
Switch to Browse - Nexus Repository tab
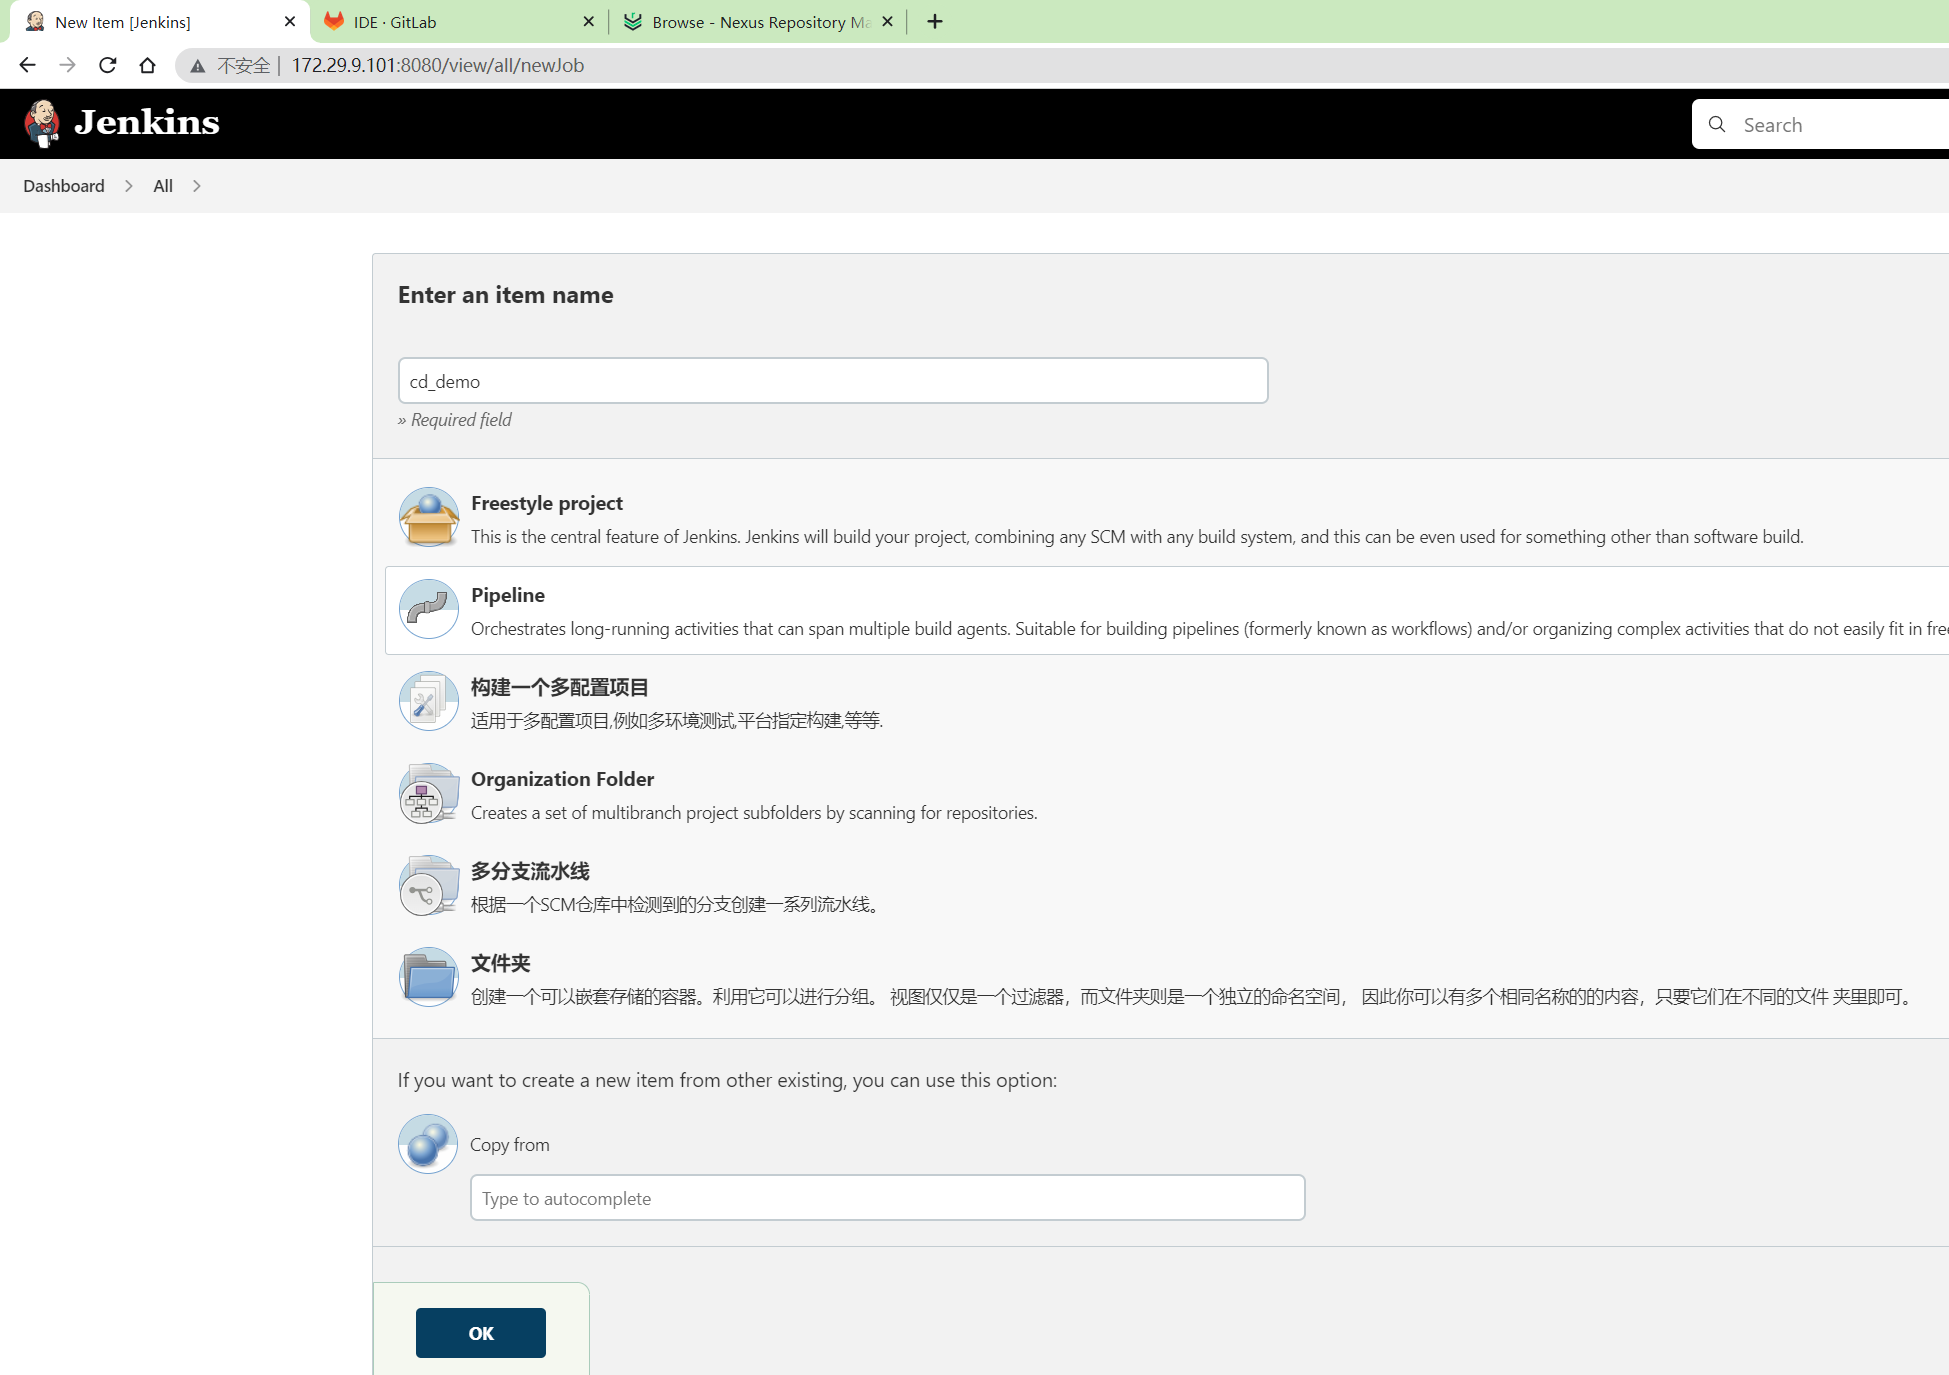pos(757,22)
